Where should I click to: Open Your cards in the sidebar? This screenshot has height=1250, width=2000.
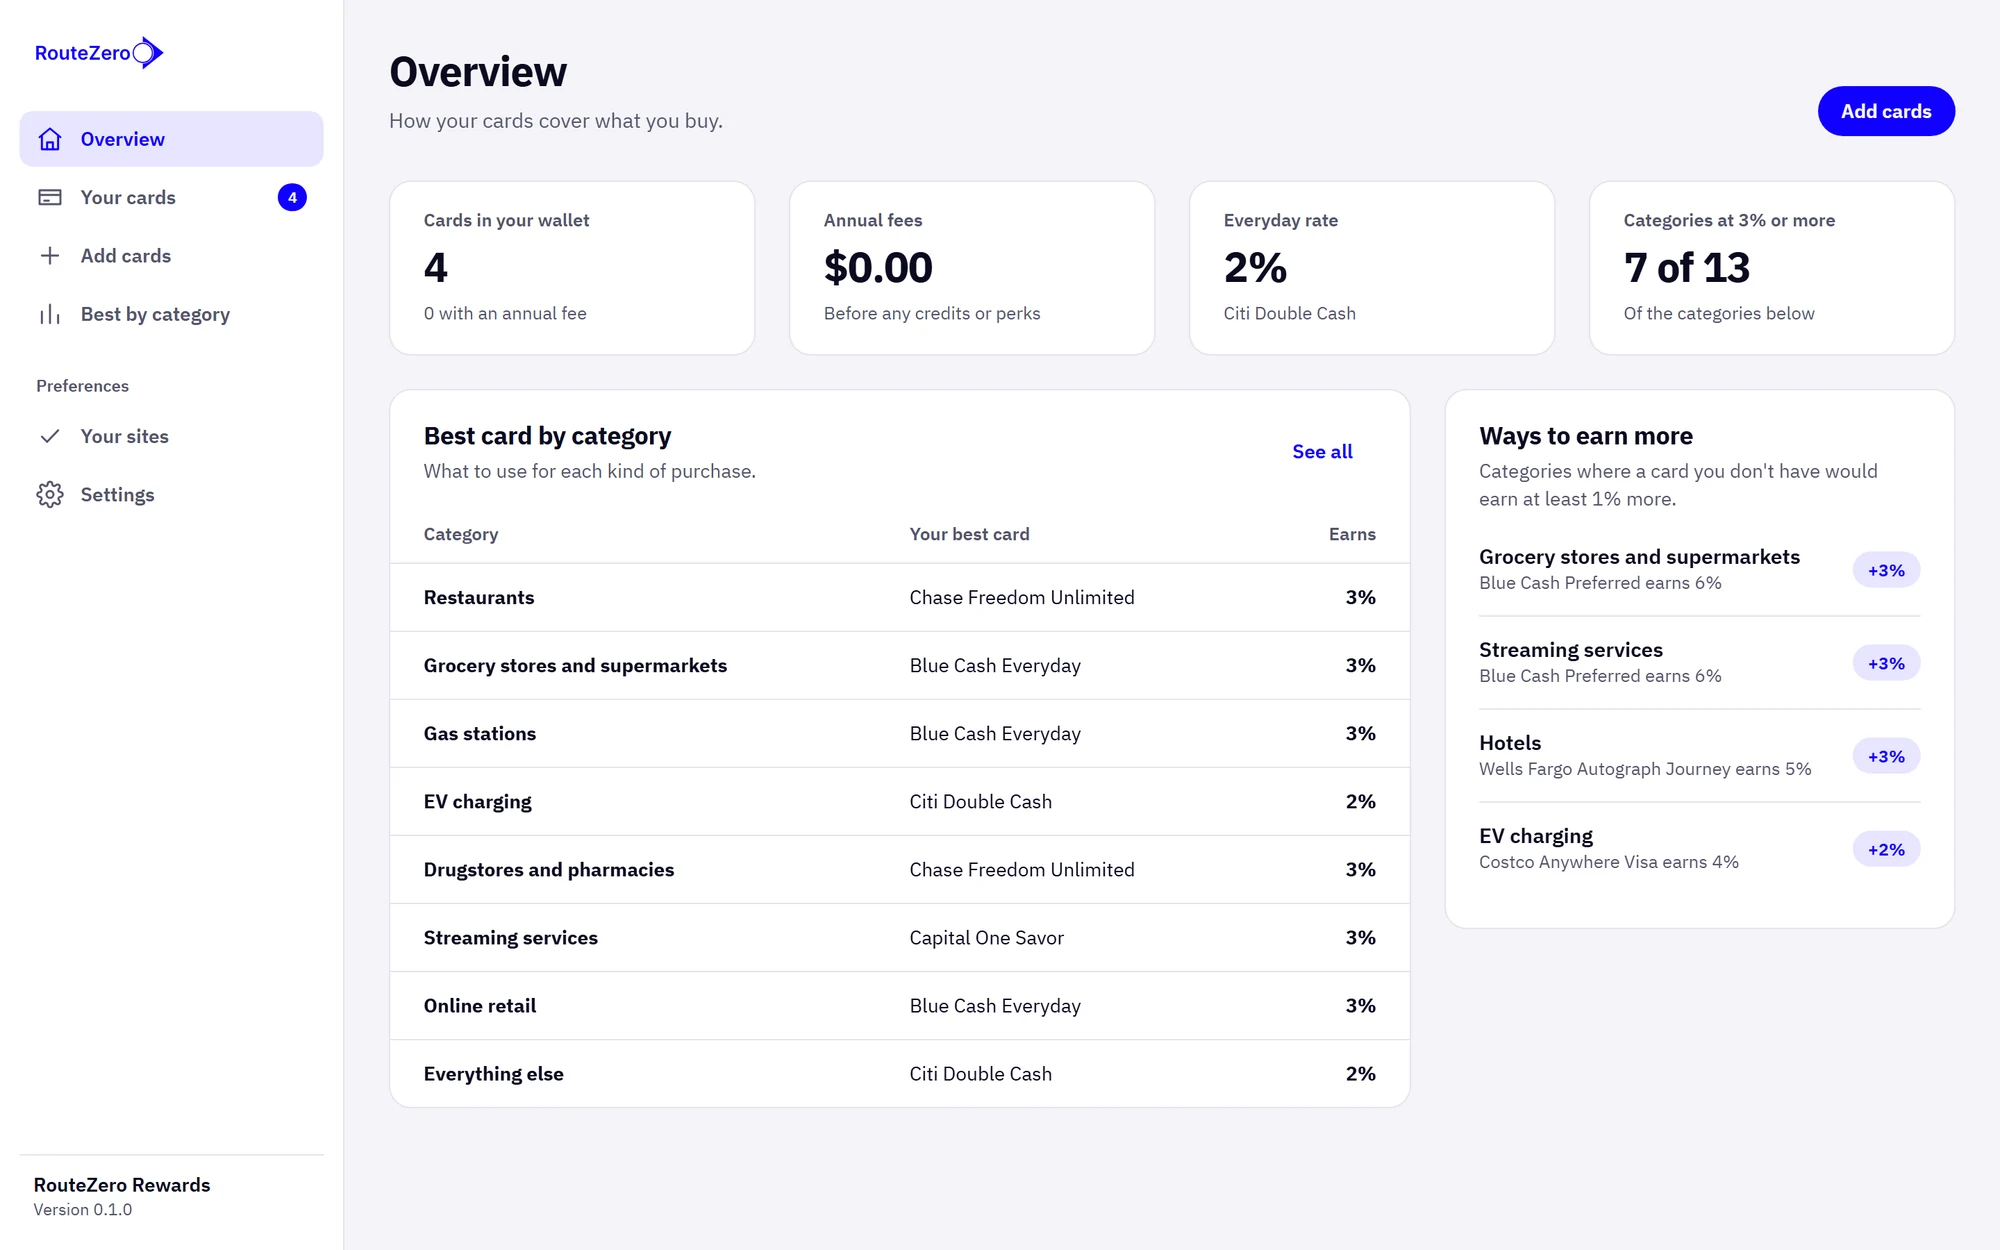171,197
